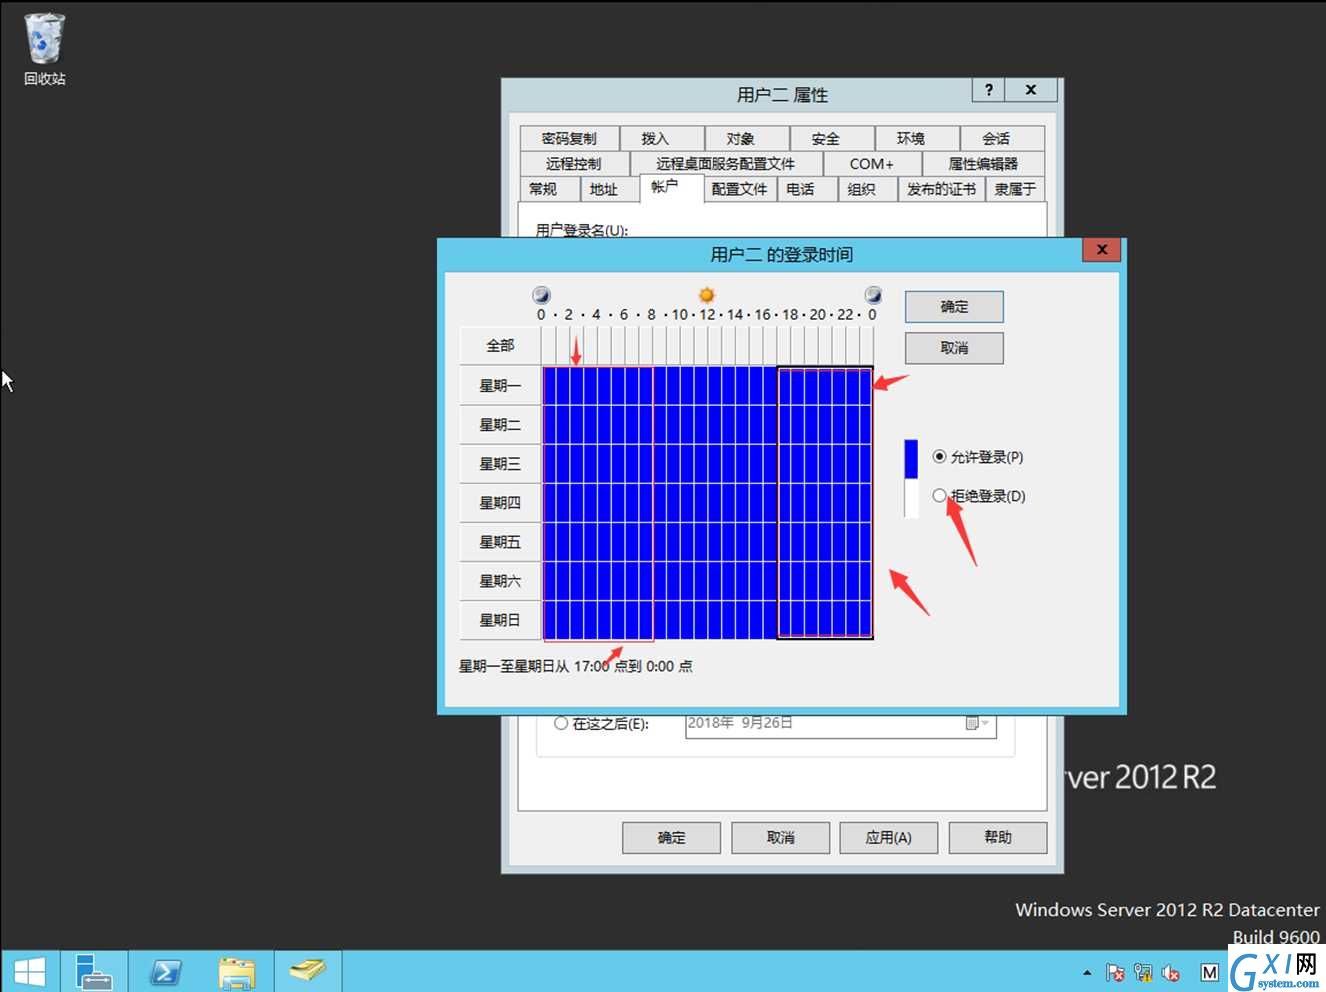Select the 星期二 row header
This screenshot has height=992, width=1326.
(500, 424)
